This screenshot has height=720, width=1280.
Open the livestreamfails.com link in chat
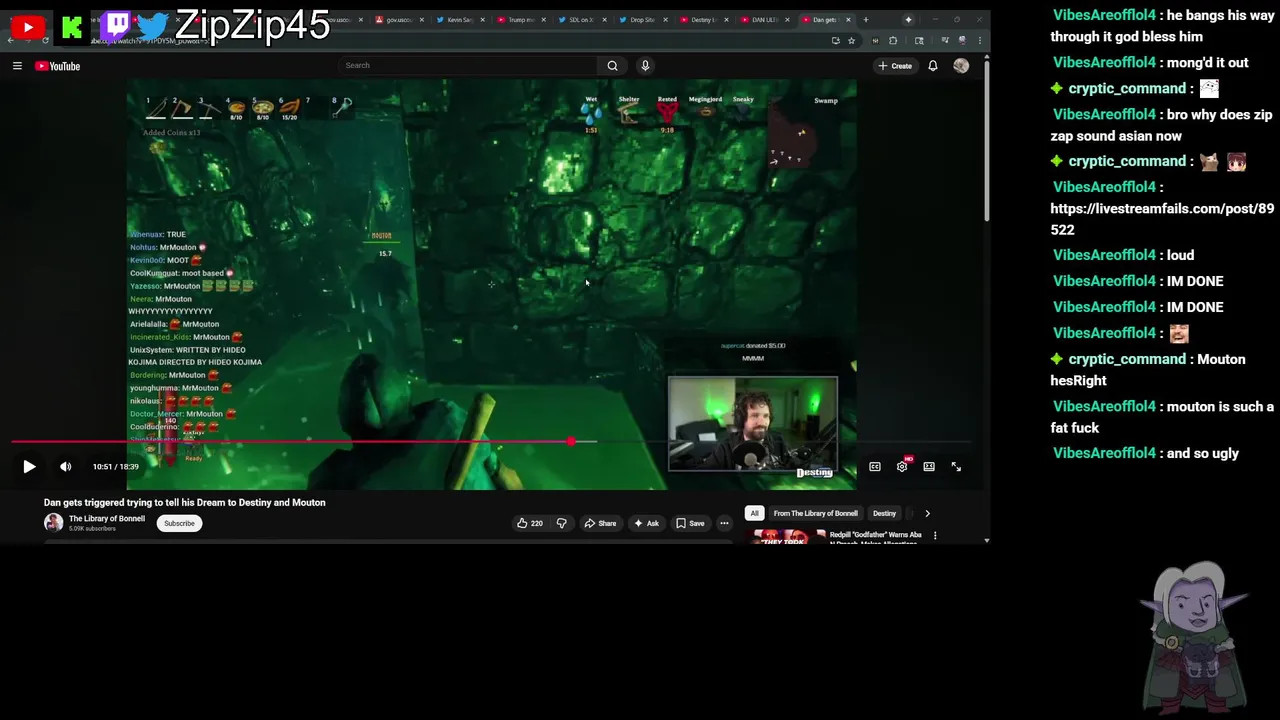[x=1162, y=219]
